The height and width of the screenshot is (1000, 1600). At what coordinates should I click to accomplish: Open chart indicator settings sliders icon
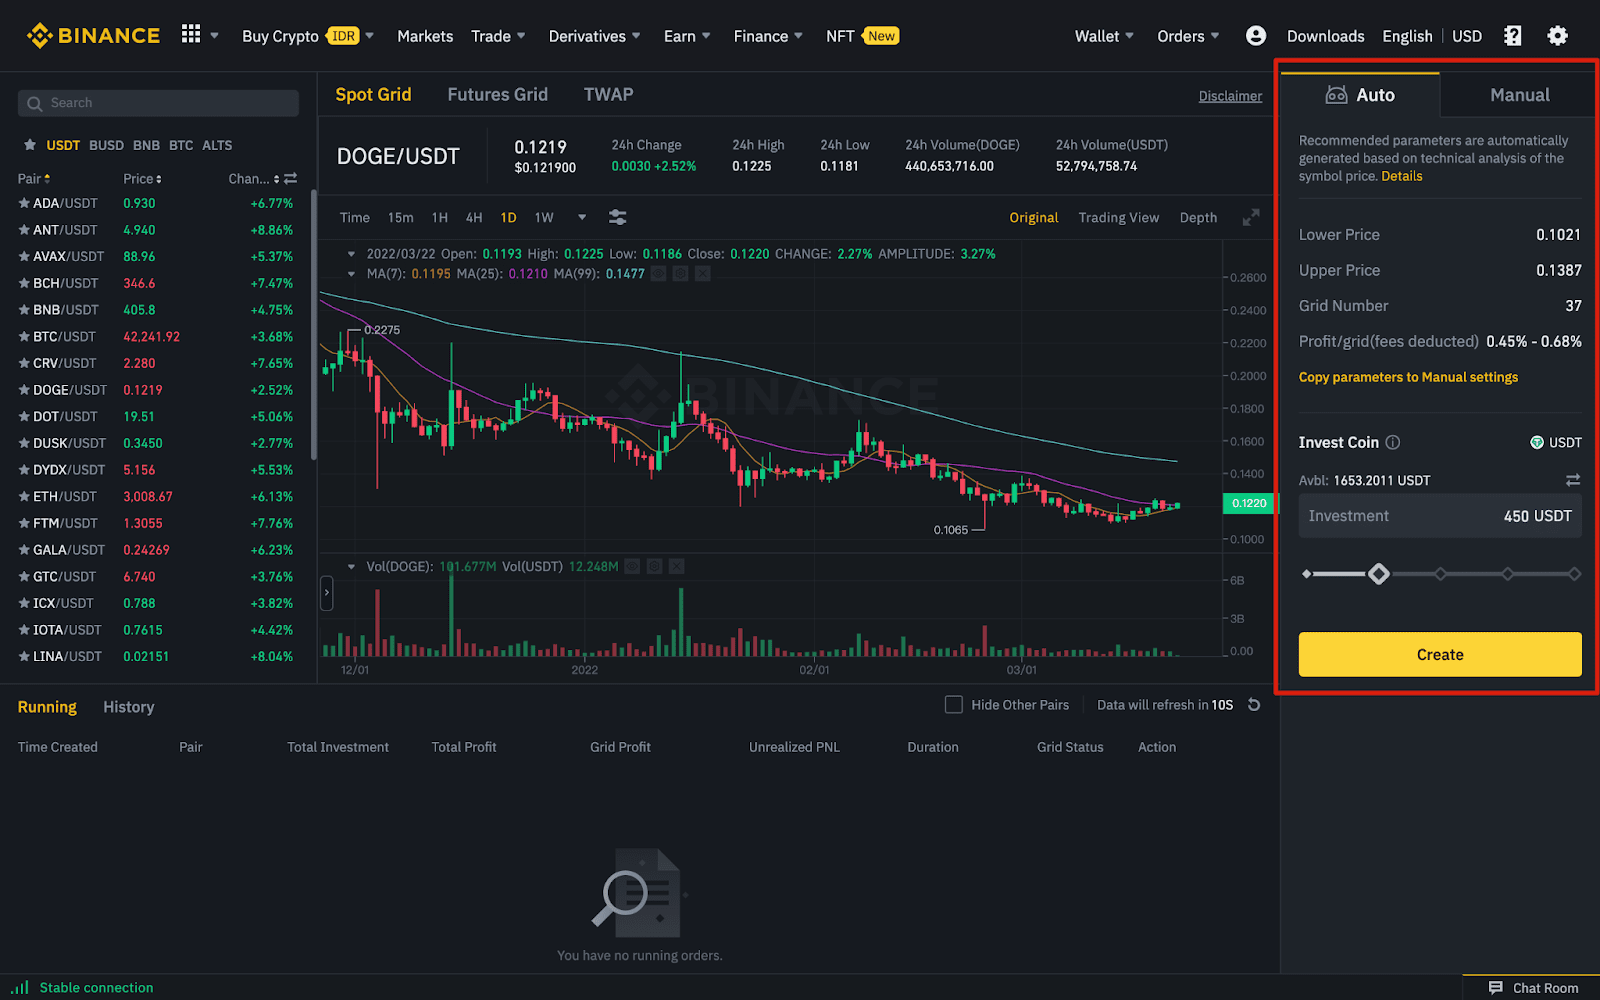[618, 217]
